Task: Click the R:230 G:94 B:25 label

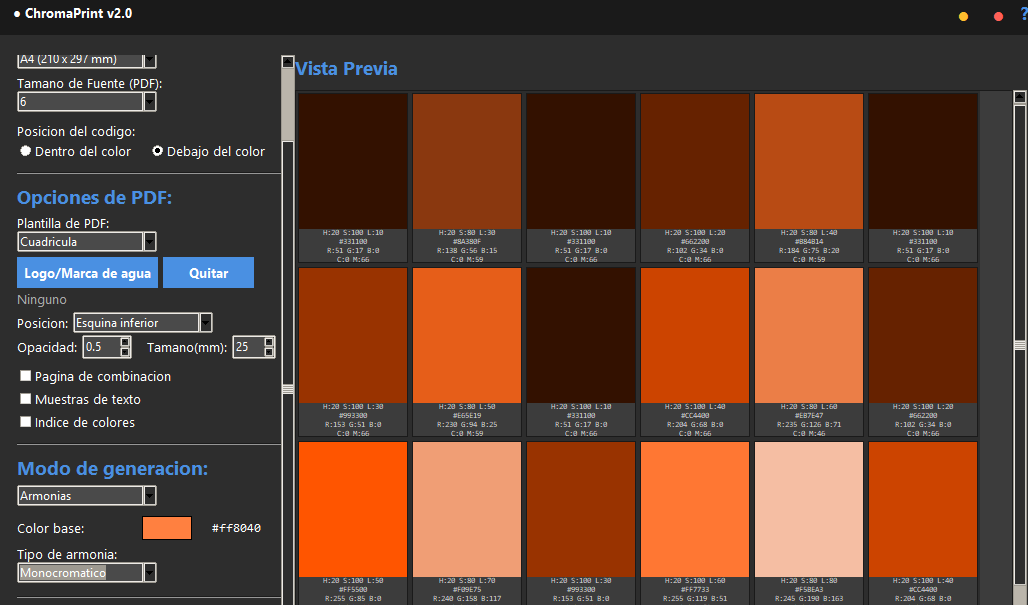Action: (467, 424)
